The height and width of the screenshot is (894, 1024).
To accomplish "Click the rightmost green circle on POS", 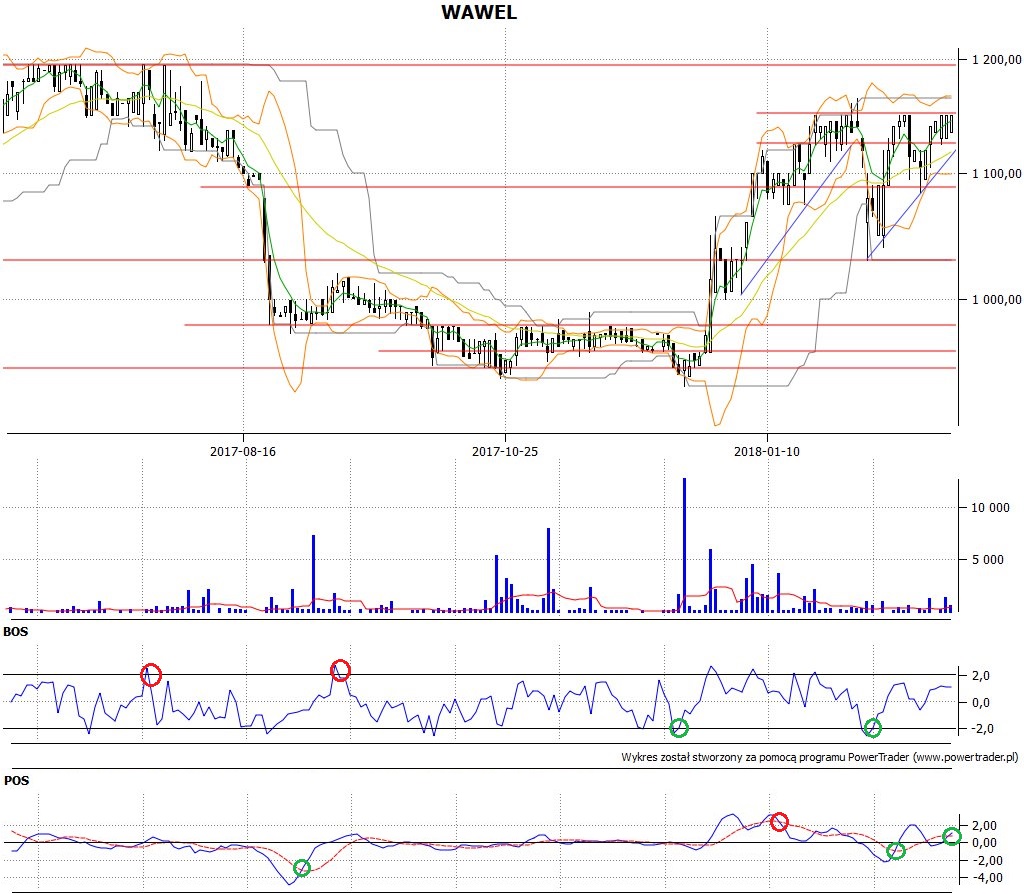I will [952, 835].
